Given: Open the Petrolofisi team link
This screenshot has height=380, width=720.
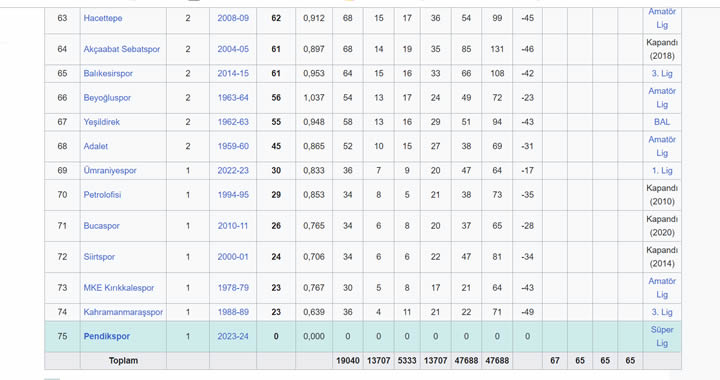Looking at the screenshot, I should (102, 195).
